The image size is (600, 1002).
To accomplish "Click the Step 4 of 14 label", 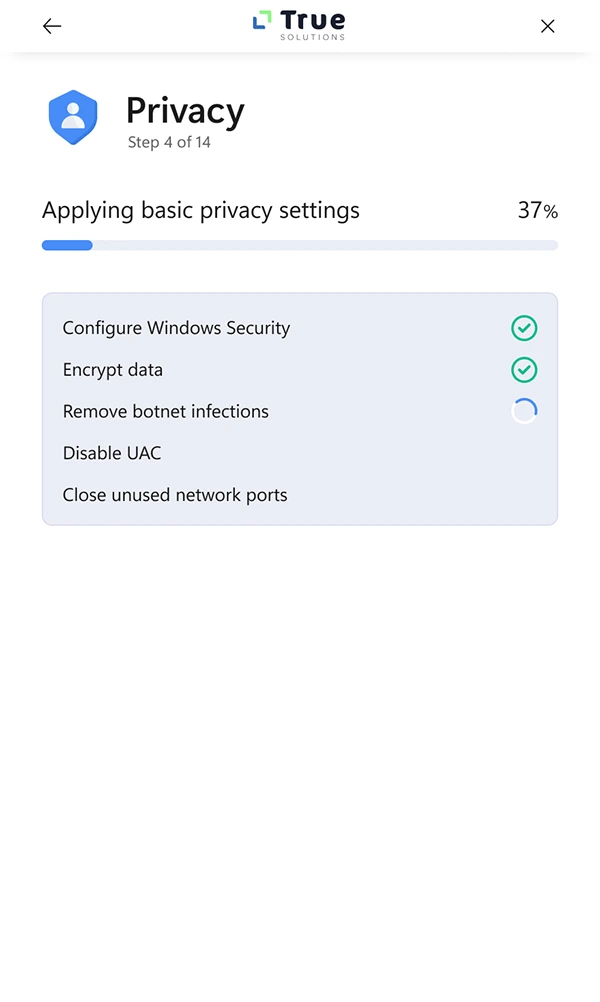I will coord(169,142).
